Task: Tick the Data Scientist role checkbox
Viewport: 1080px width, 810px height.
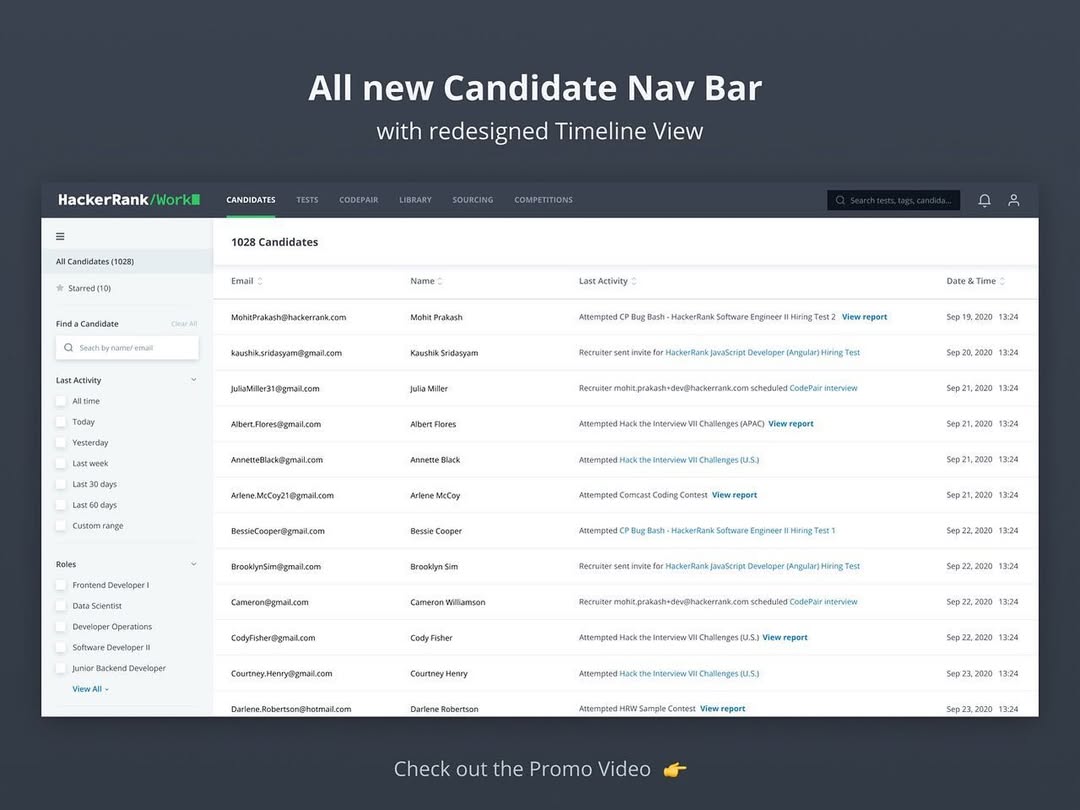Action: point(61,606)
